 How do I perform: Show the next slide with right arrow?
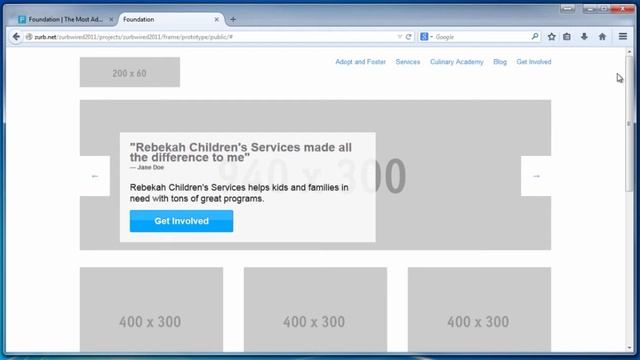click(x=536, y=176)
